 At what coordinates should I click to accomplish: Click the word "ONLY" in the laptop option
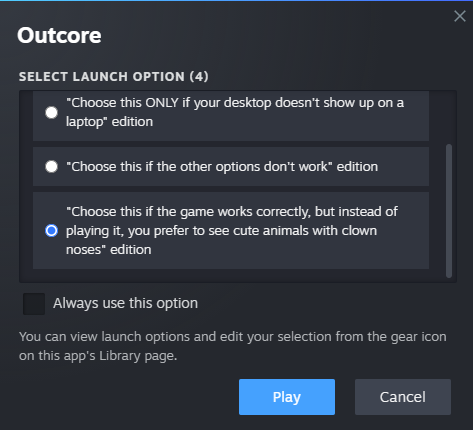[162, 103]
